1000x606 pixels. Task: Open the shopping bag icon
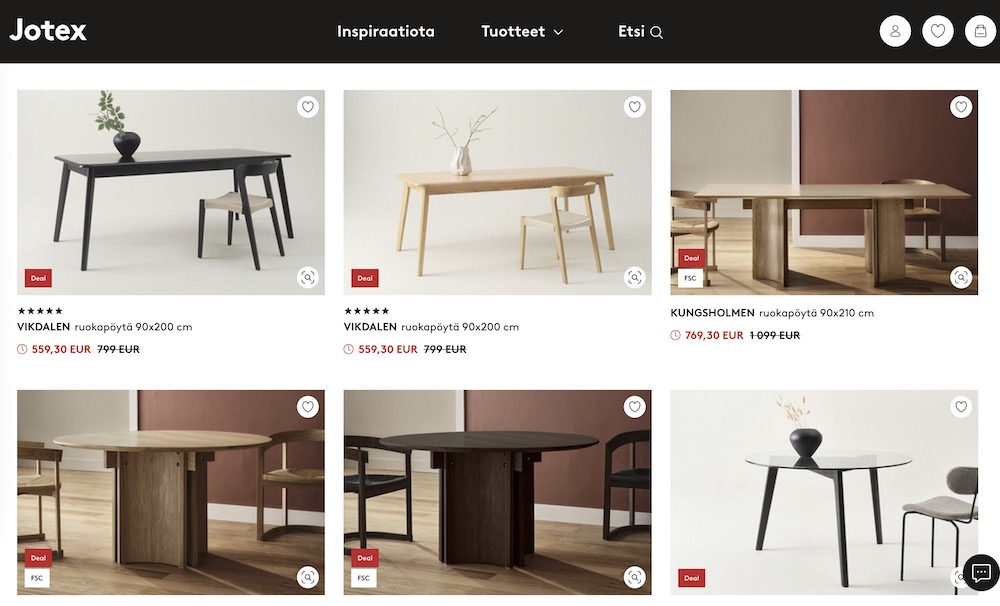pyautogui.click(x=980, y=31)
